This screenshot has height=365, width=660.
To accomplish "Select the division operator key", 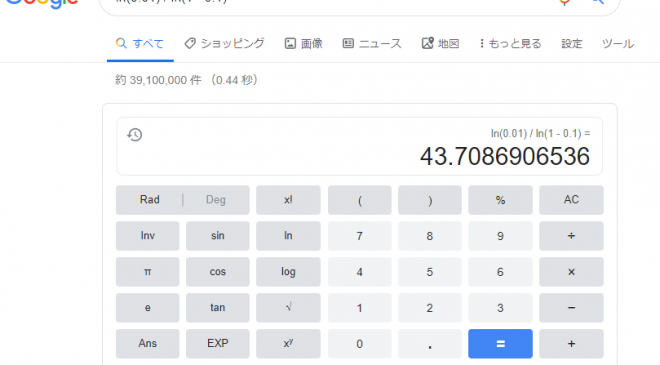I will coord(571,236).
